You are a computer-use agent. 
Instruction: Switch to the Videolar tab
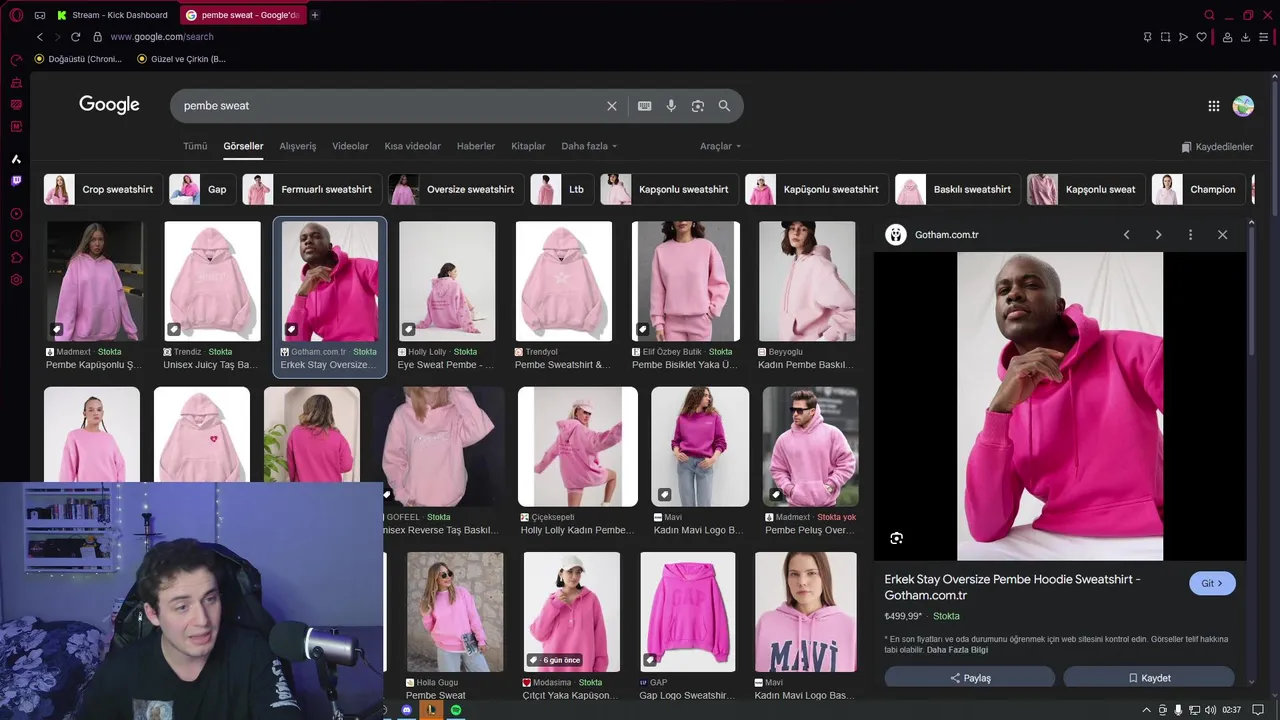pyautogui.click(x=350, y=146)
